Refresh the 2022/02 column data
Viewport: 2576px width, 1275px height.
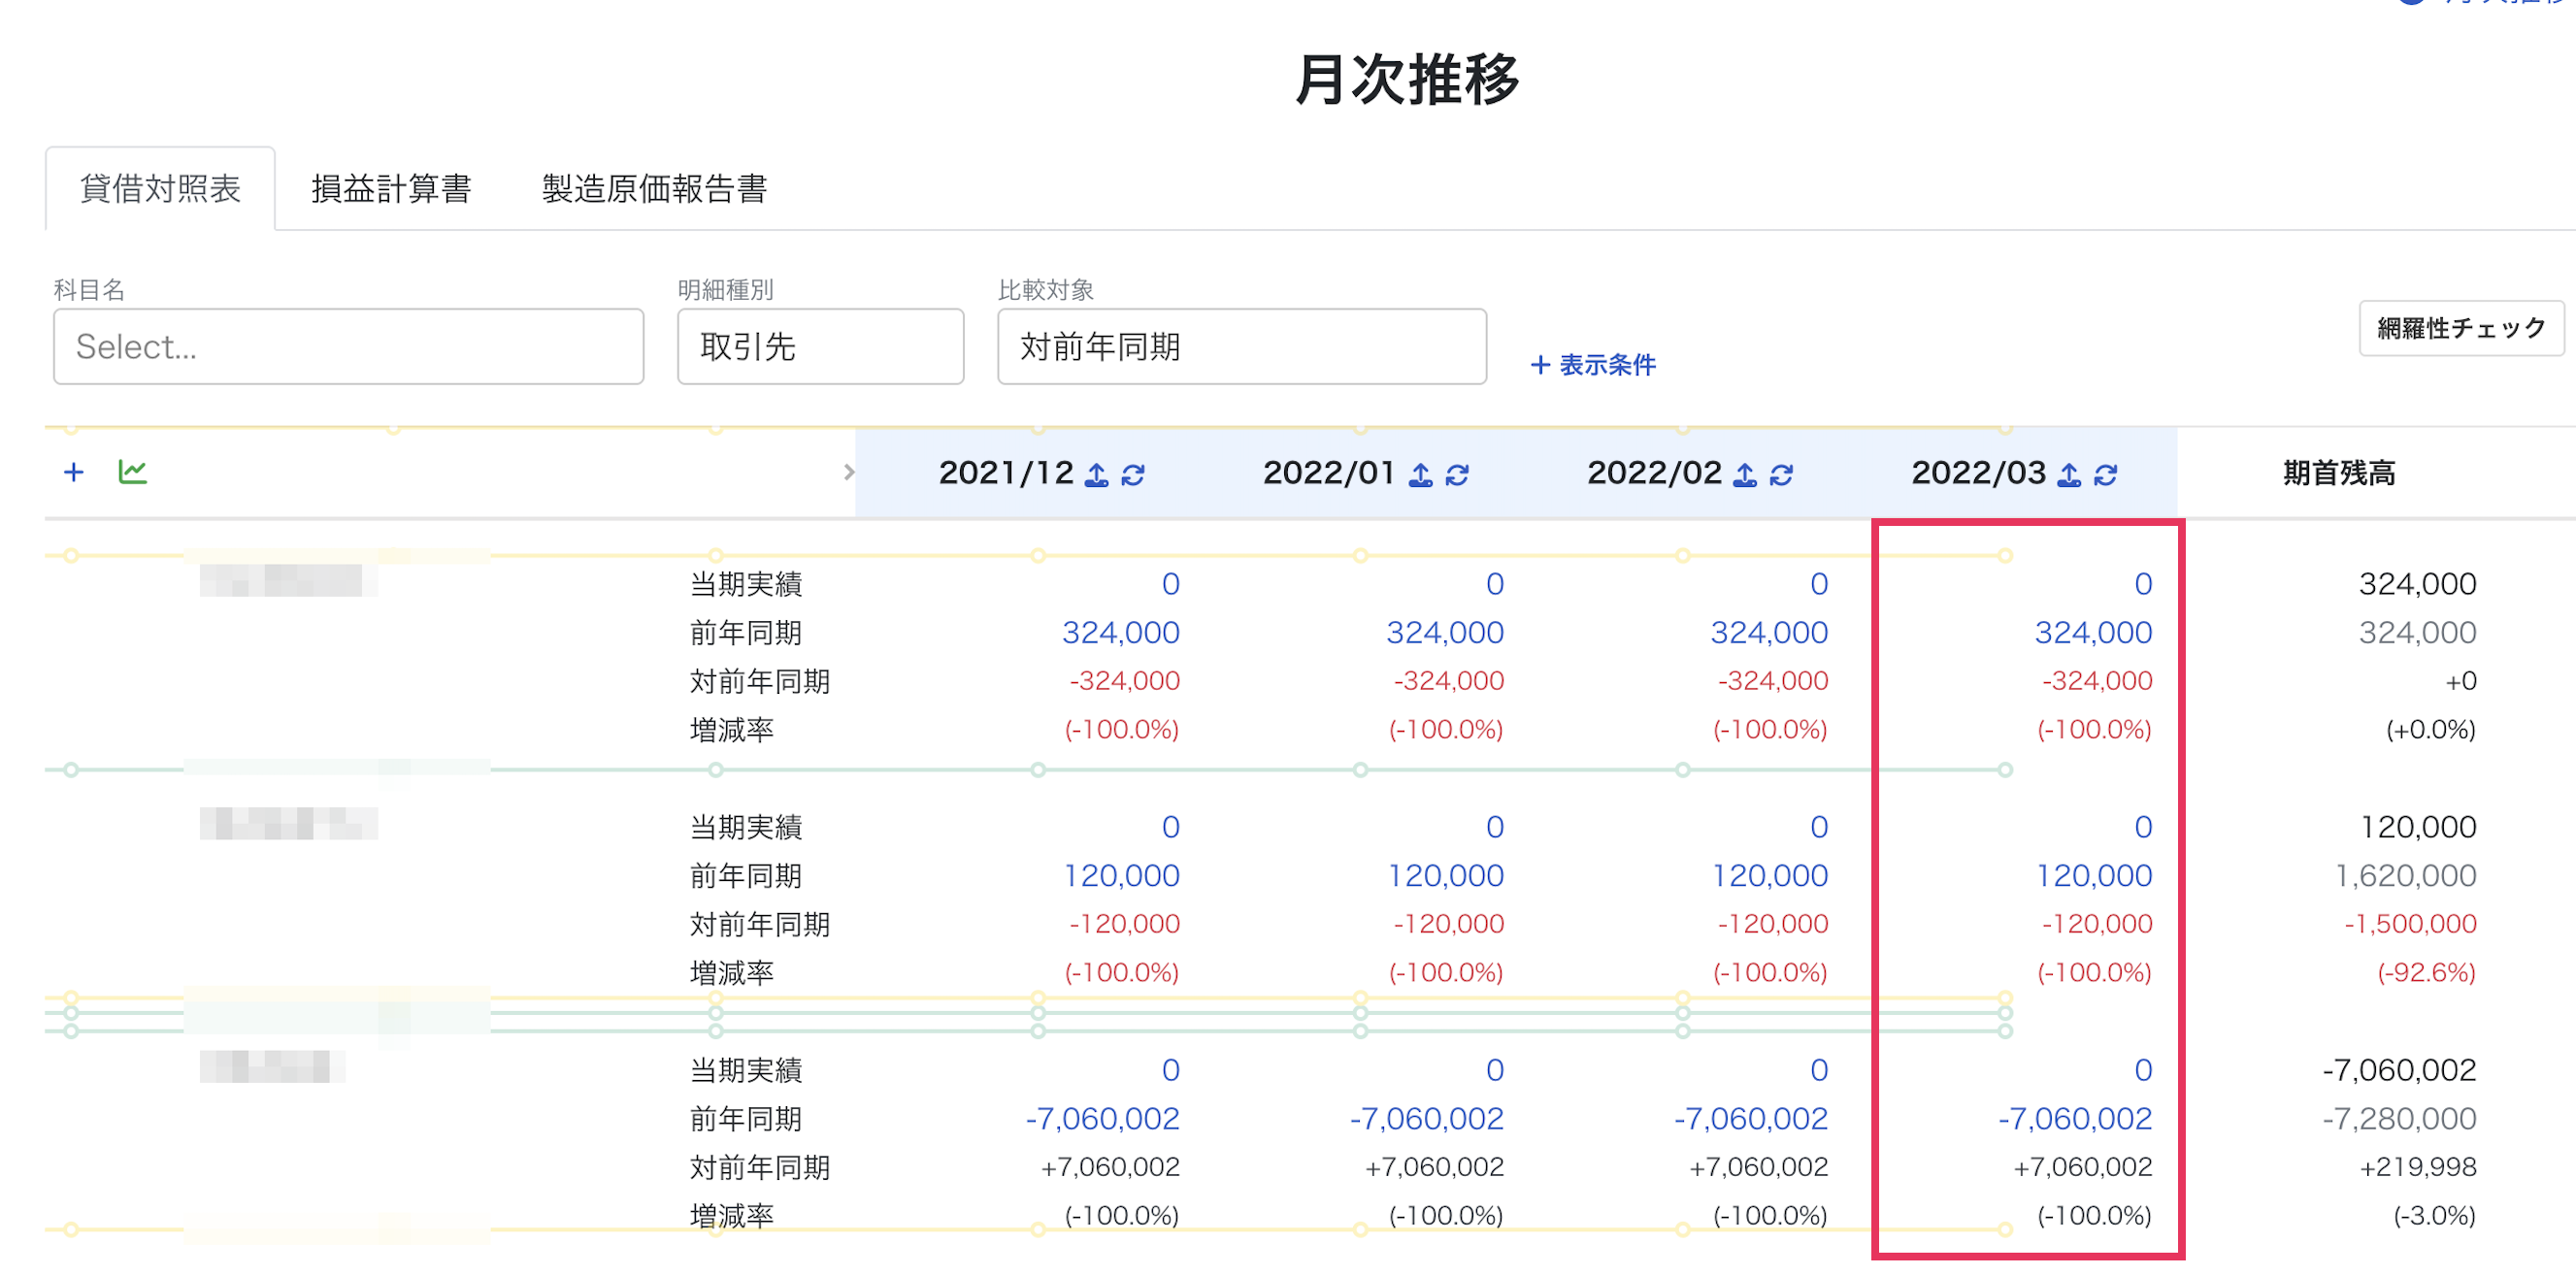(x=1781, y=474)
